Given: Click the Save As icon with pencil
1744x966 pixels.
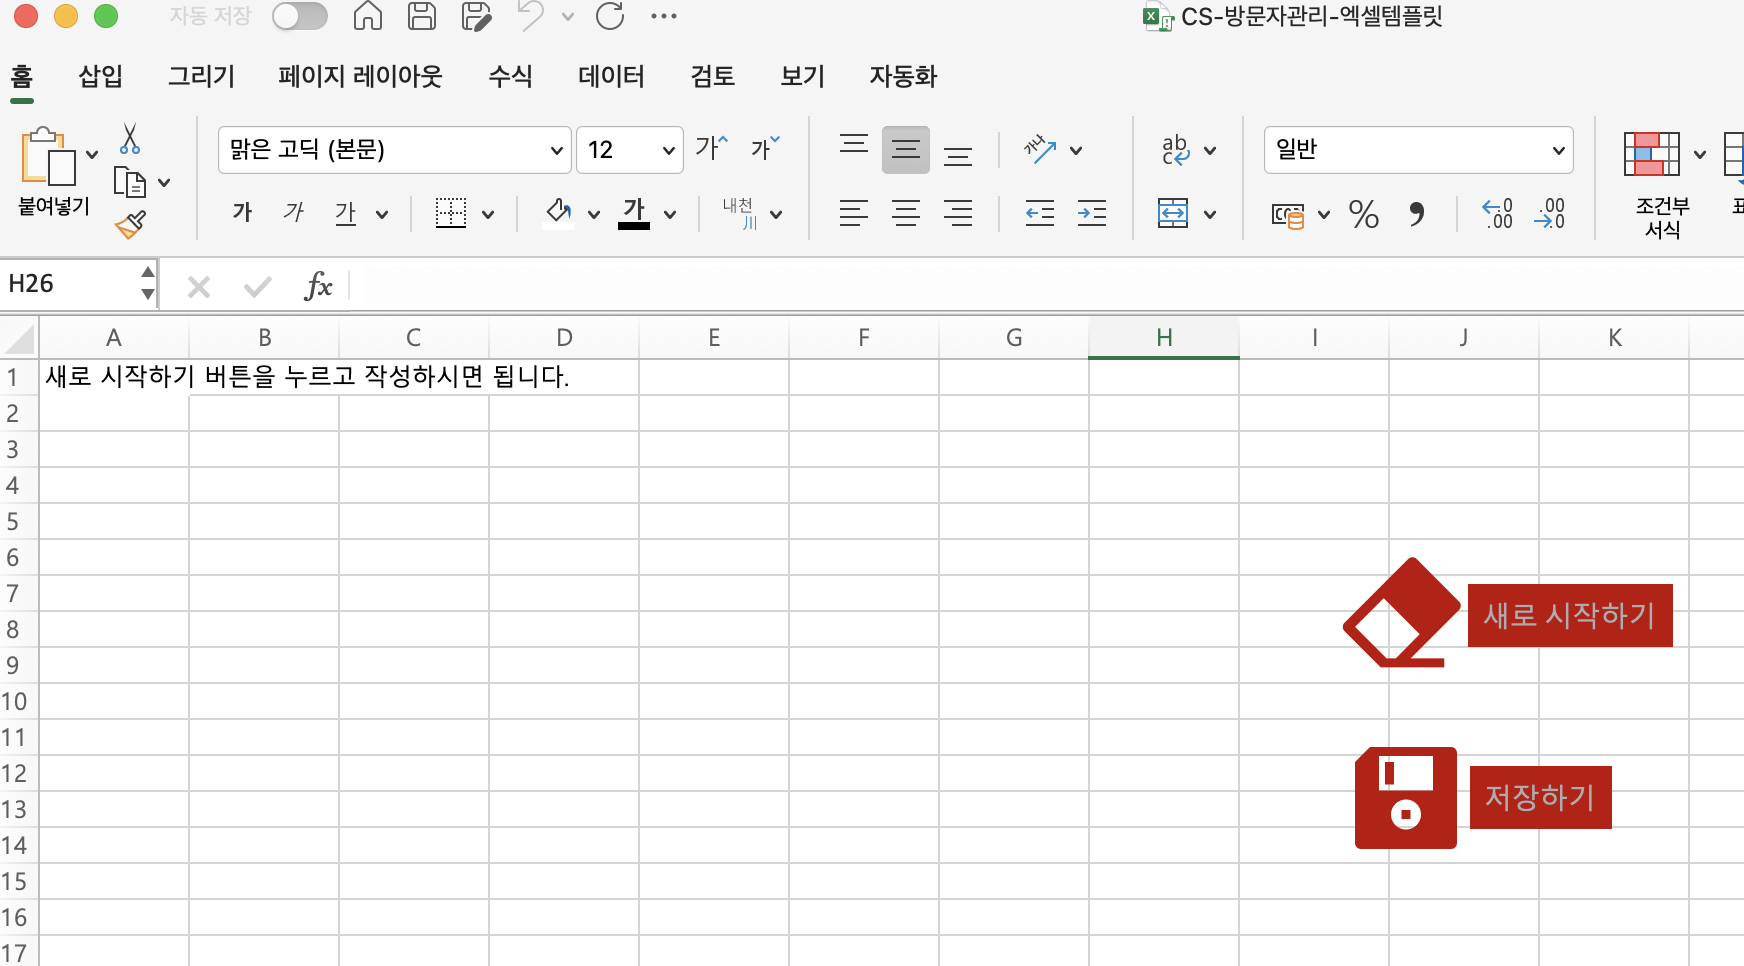Looking at the screenshot, I should click(477, 16).
